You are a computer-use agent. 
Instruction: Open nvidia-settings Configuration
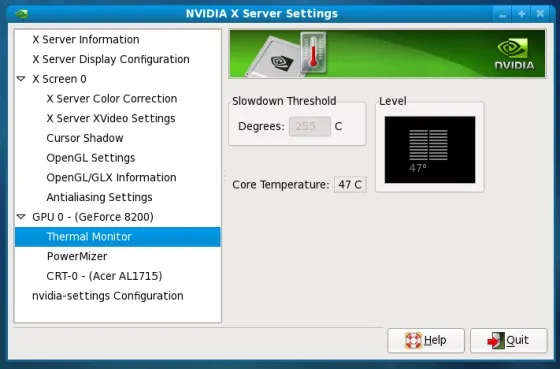coord(108,296)
